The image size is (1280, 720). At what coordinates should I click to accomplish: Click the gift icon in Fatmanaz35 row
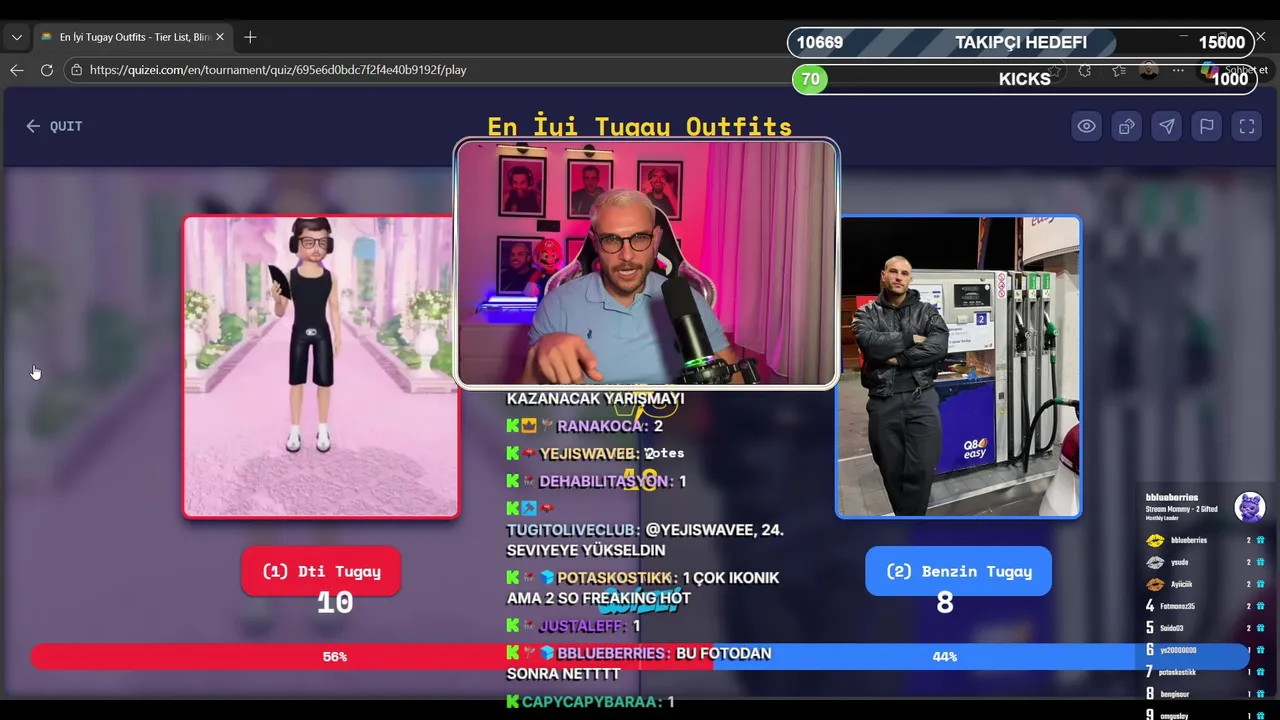[x=1260, y=606]
